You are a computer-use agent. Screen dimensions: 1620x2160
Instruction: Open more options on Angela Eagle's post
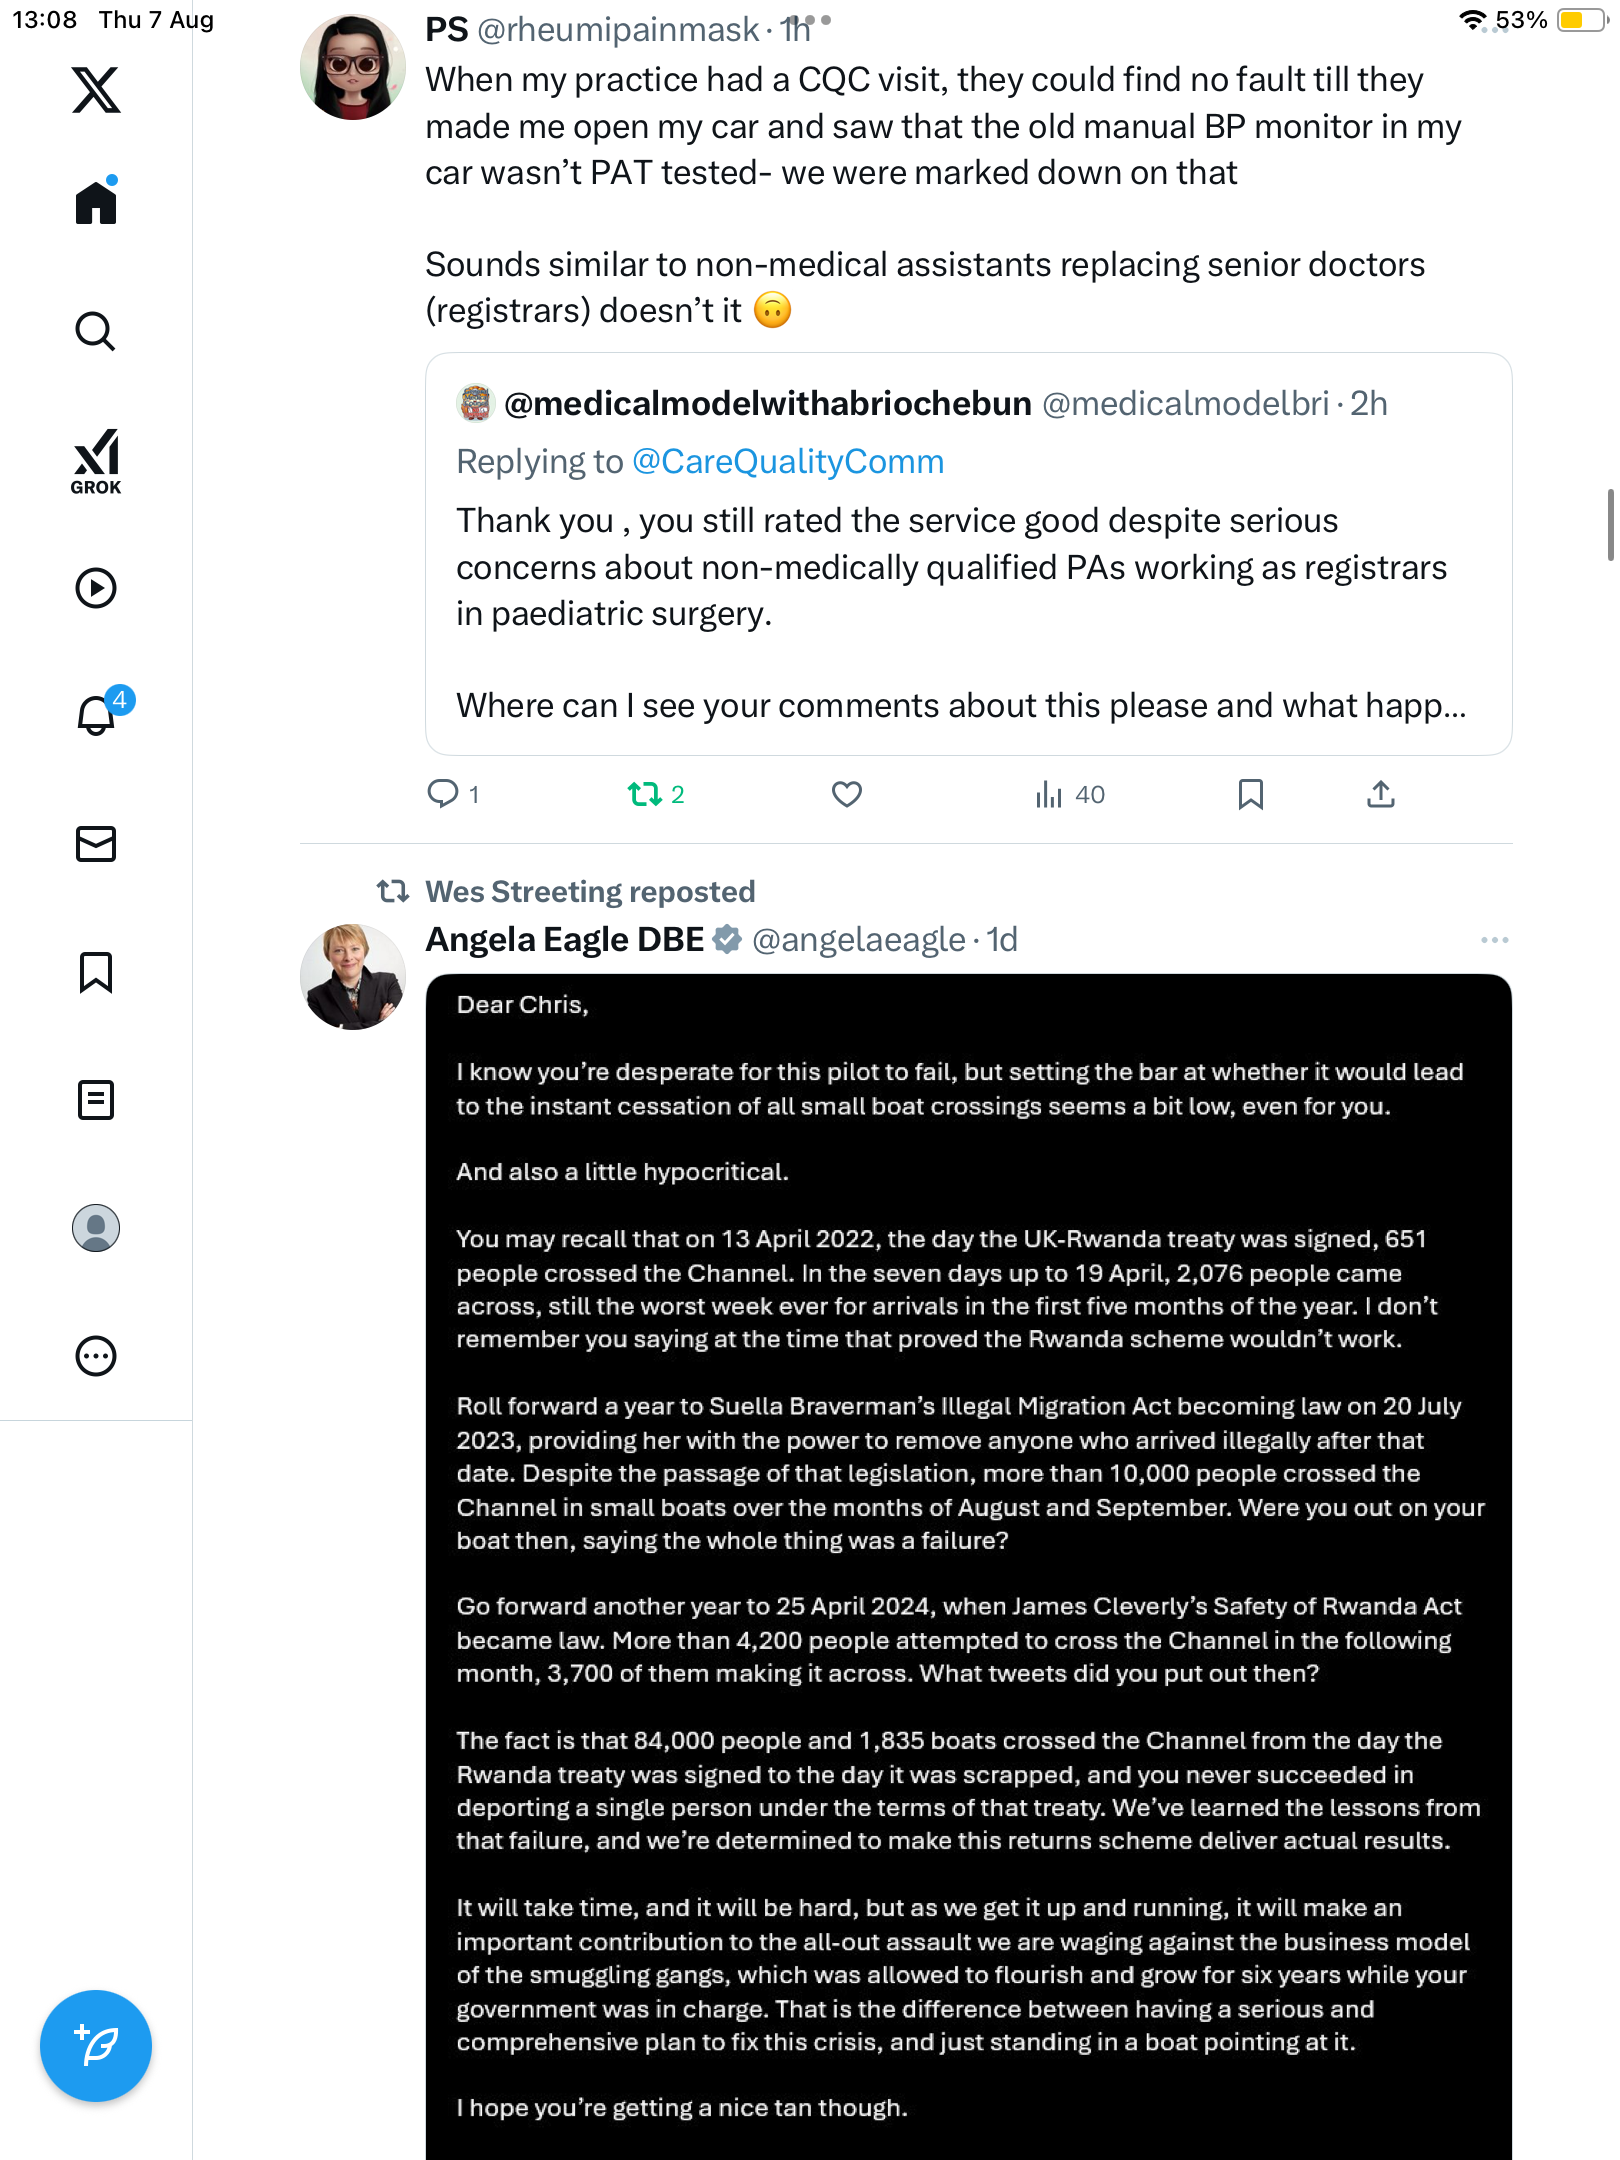point(1494,940)
